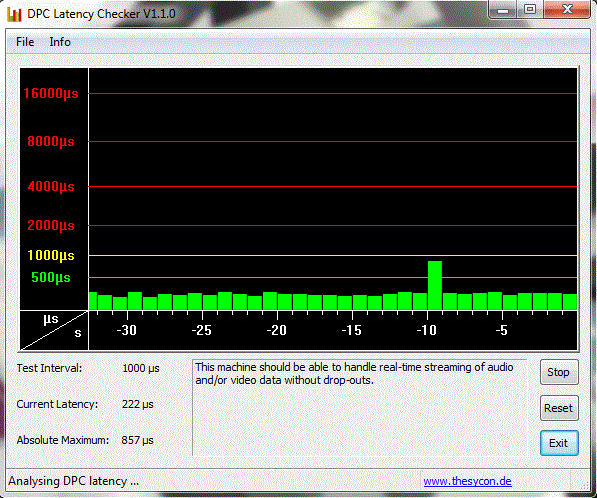
Task: Exit the DPC Latency Checker
Action: coord(559,443)
